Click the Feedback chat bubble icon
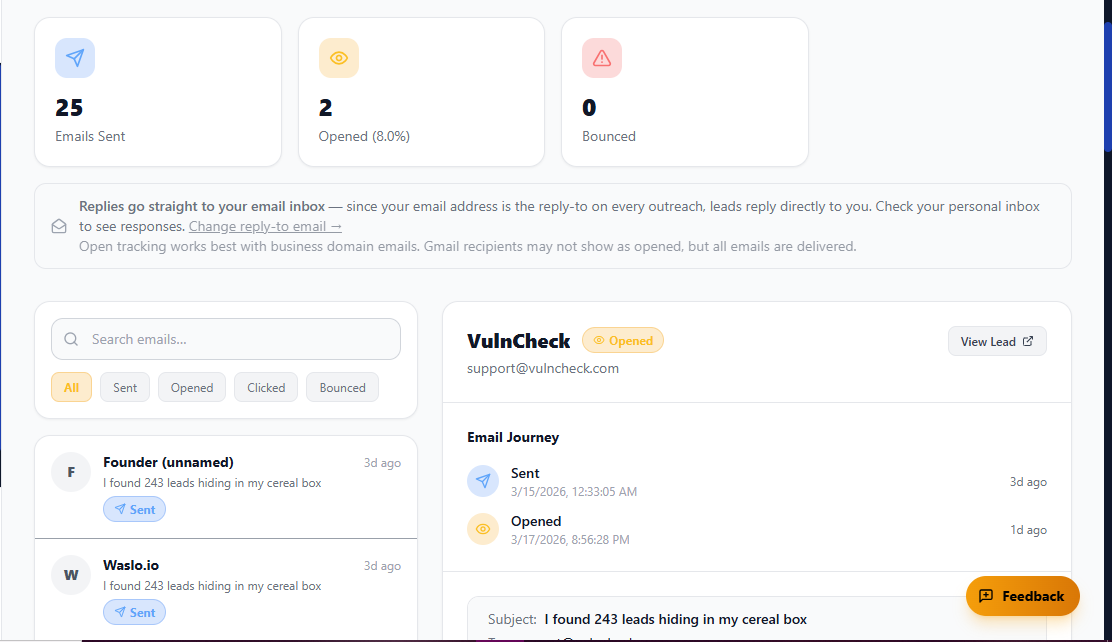The width and height of the screenshot is (1112, 642). [x=985, y=595]
